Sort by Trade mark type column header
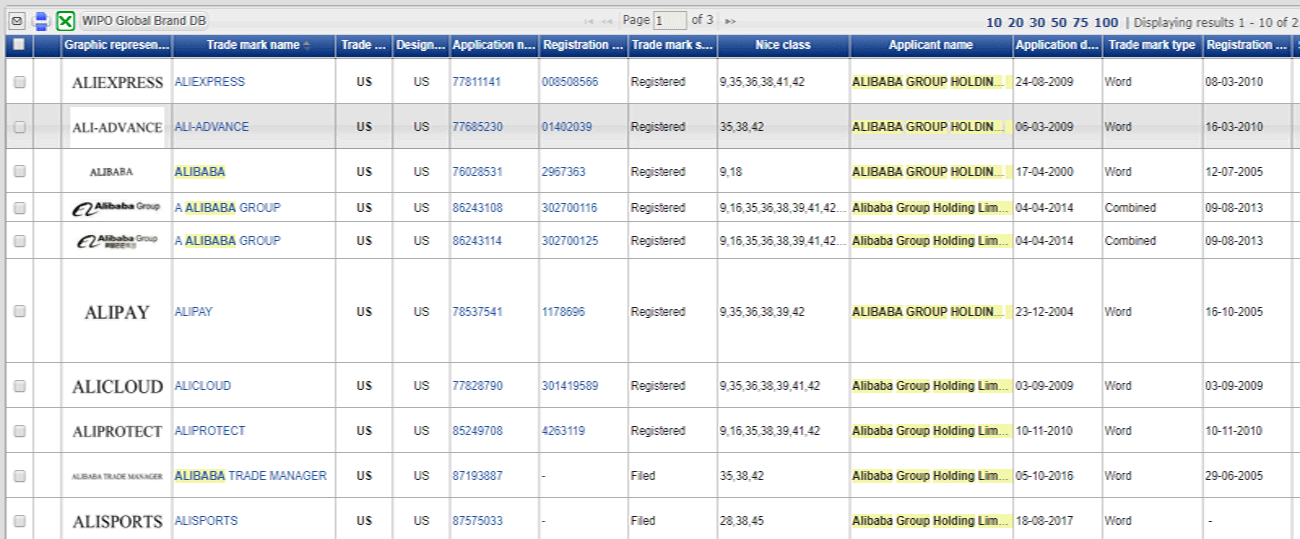1300x539 pixels. pyautogui.click(x=1152, y=45)
